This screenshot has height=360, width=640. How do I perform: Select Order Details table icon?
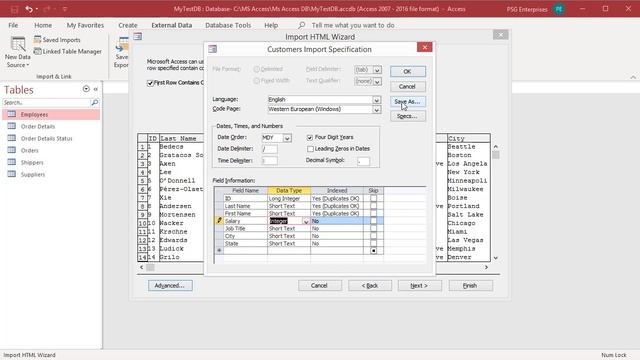coord(12,126)
